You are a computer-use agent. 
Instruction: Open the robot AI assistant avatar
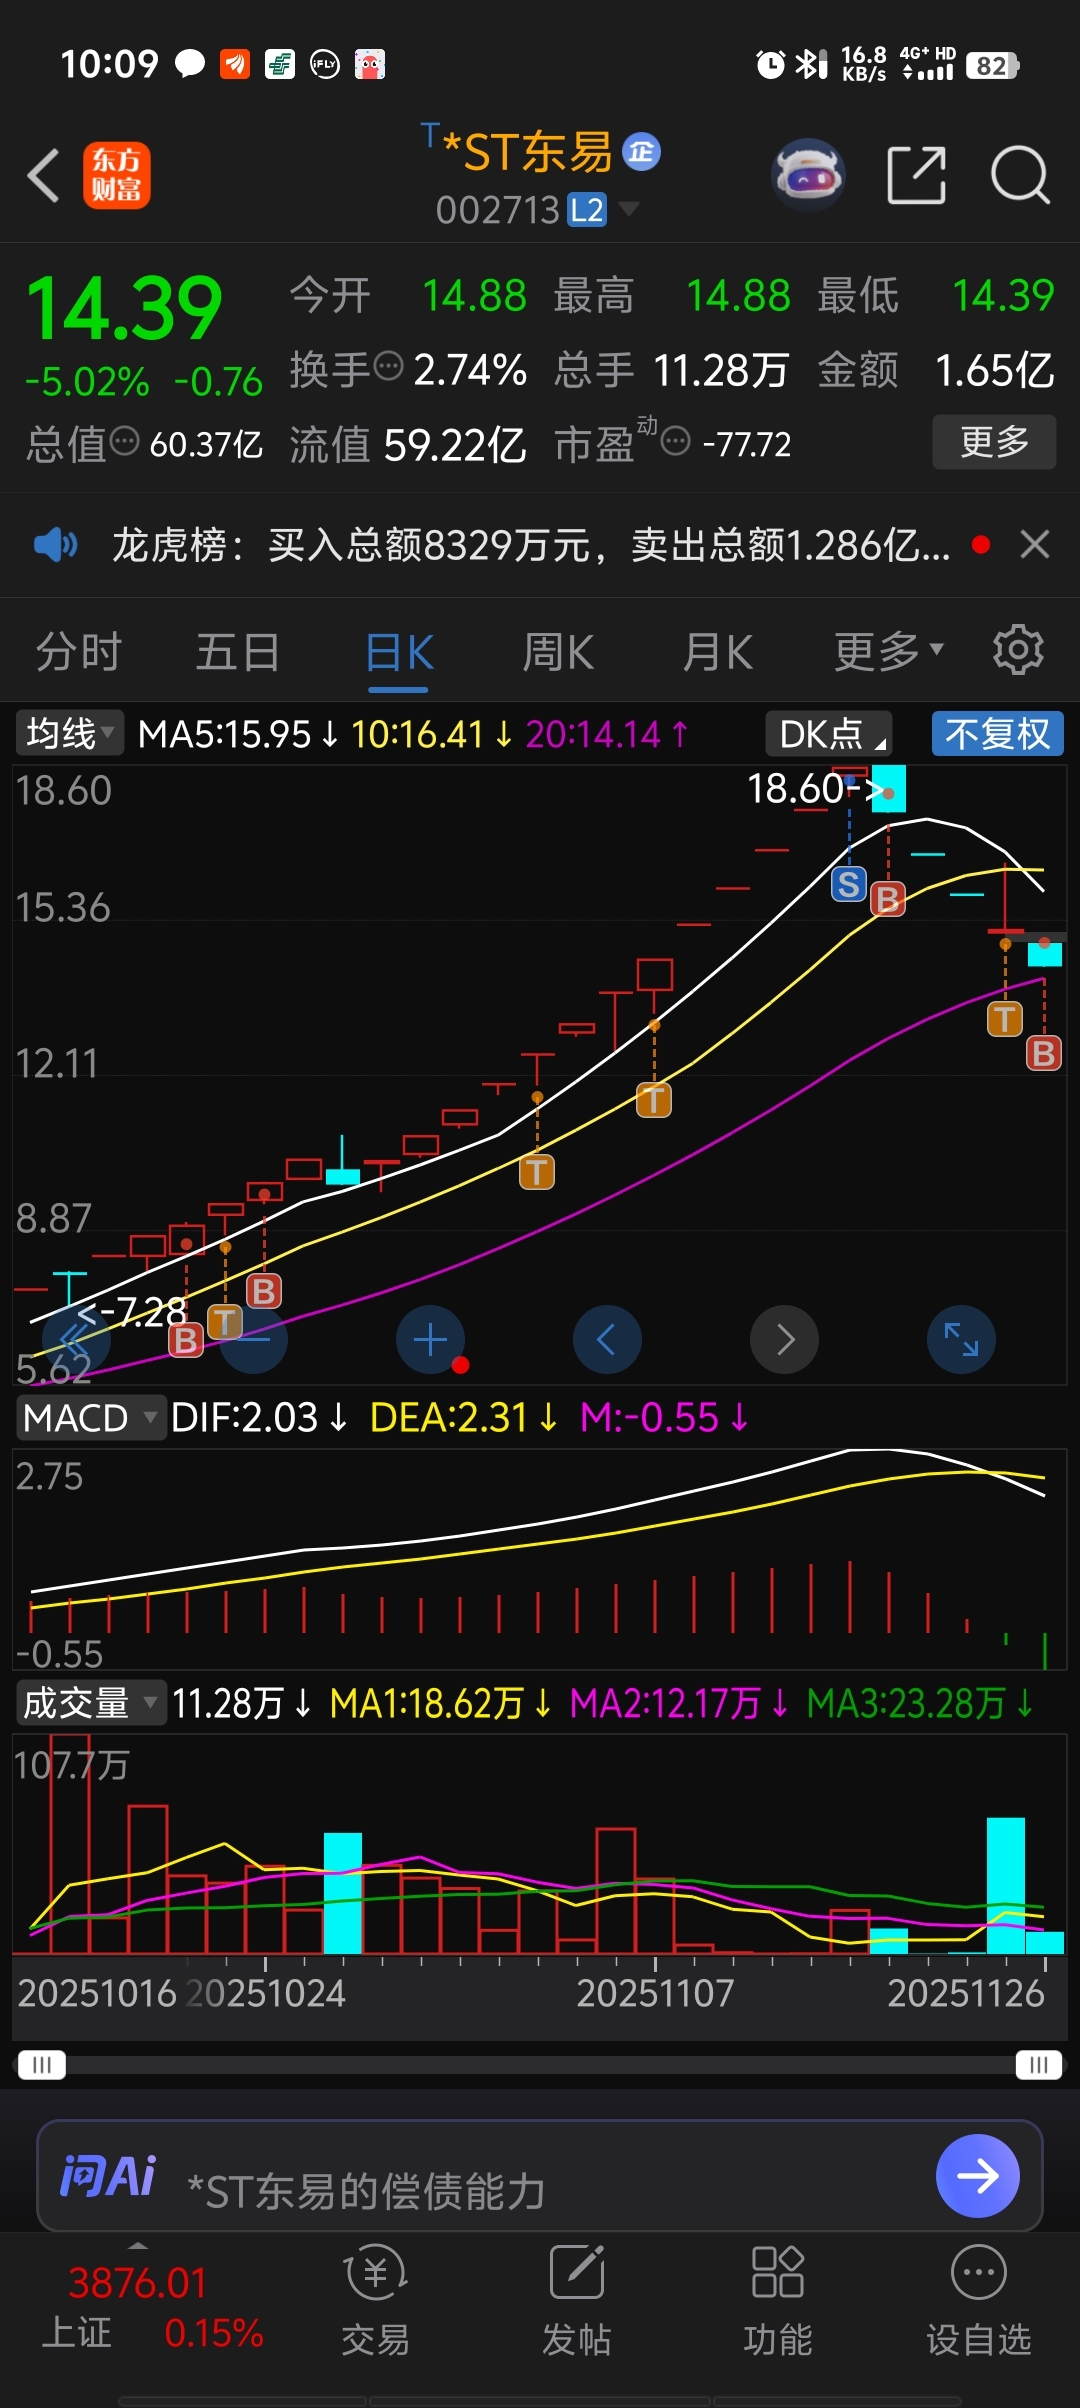(808, 175)
